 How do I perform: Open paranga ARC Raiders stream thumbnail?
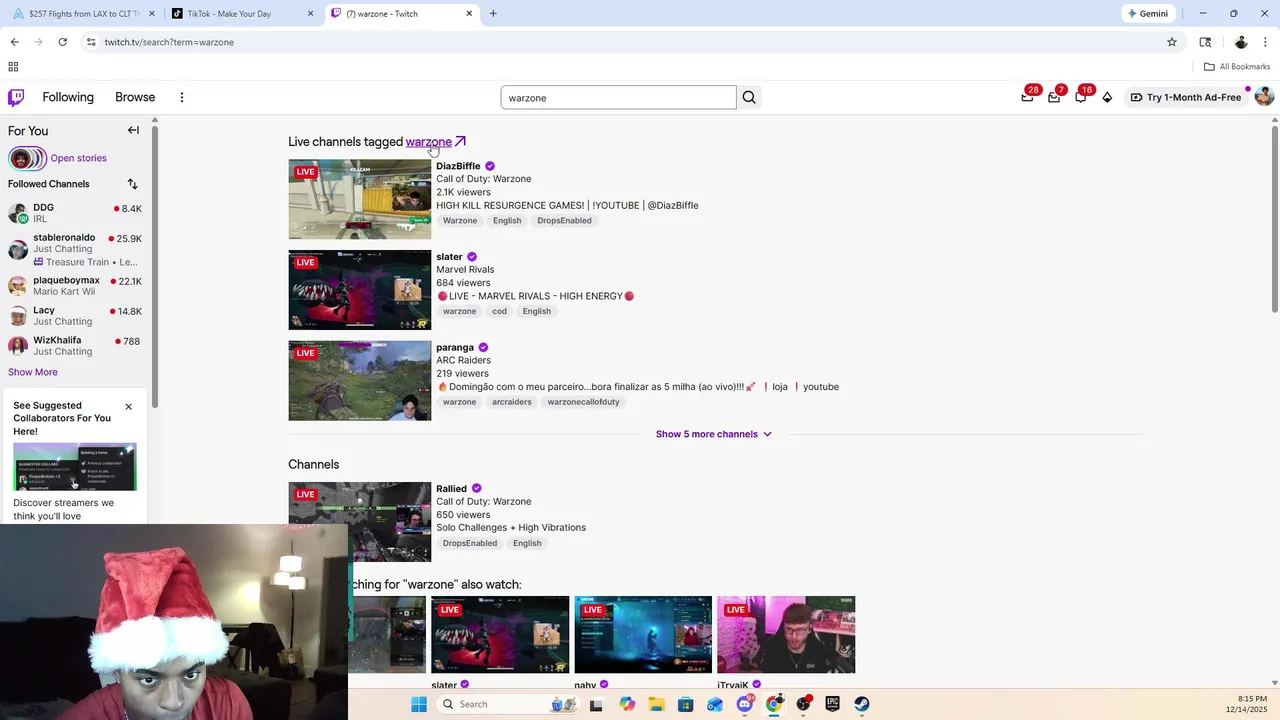click(360, 381)
